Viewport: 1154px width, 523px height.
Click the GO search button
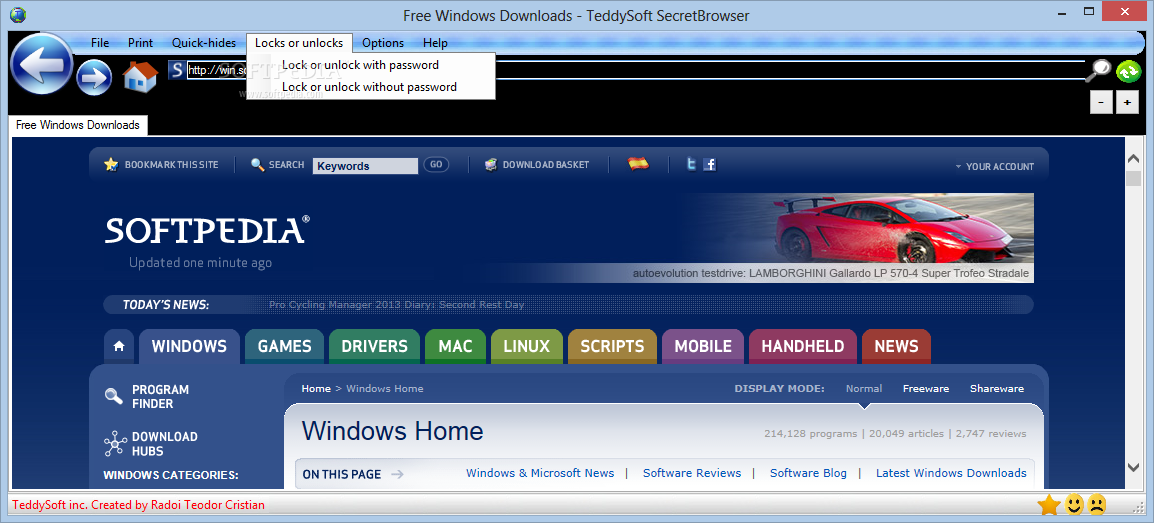click(436, 165)
